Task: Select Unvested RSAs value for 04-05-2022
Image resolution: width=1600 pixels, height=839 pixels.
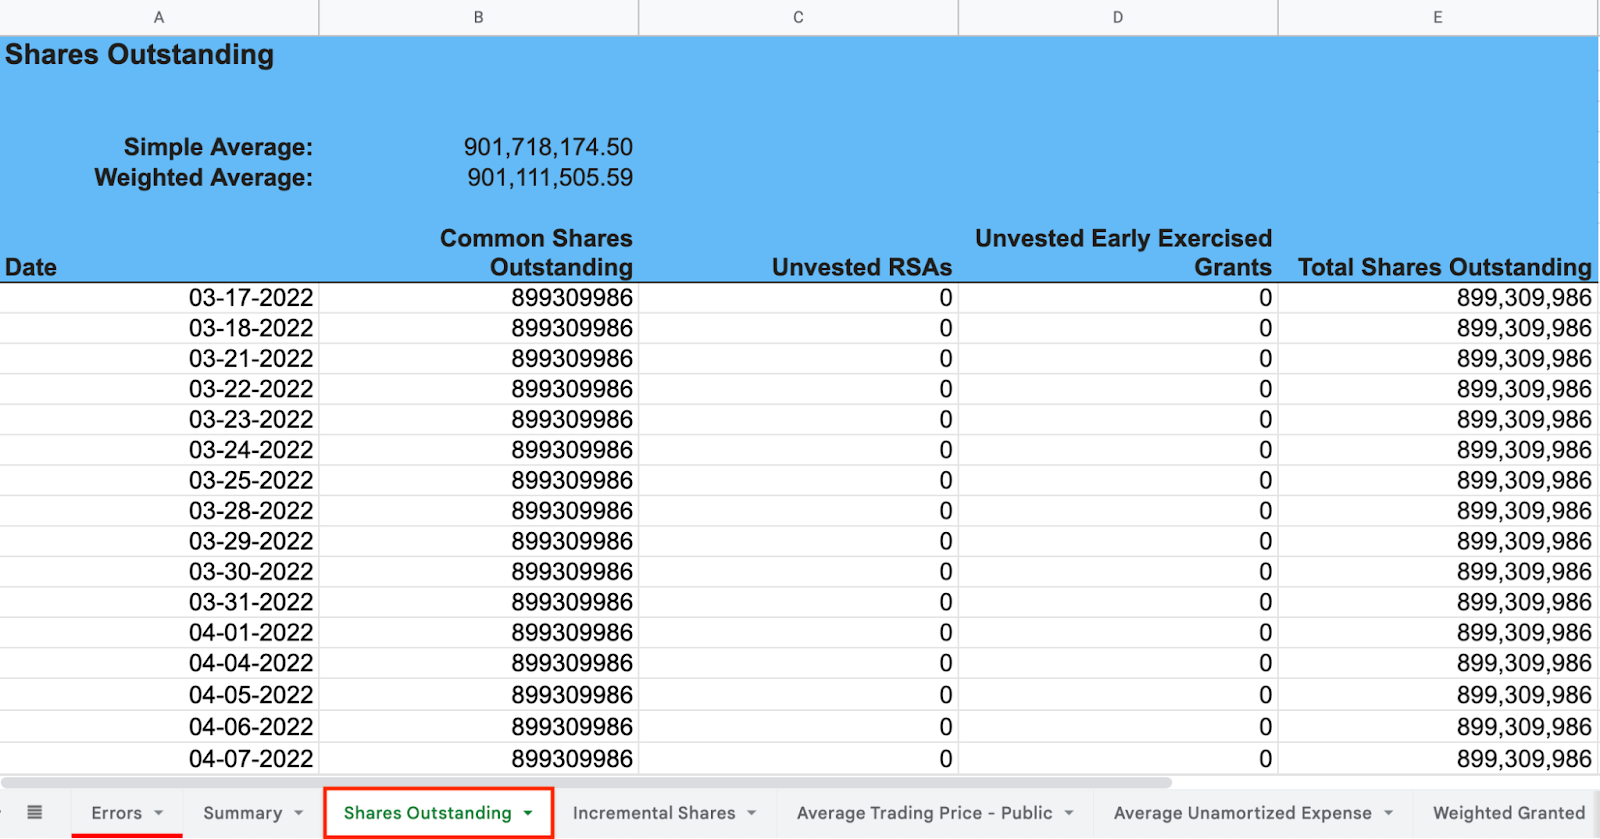Action: (x=798, y=695)
